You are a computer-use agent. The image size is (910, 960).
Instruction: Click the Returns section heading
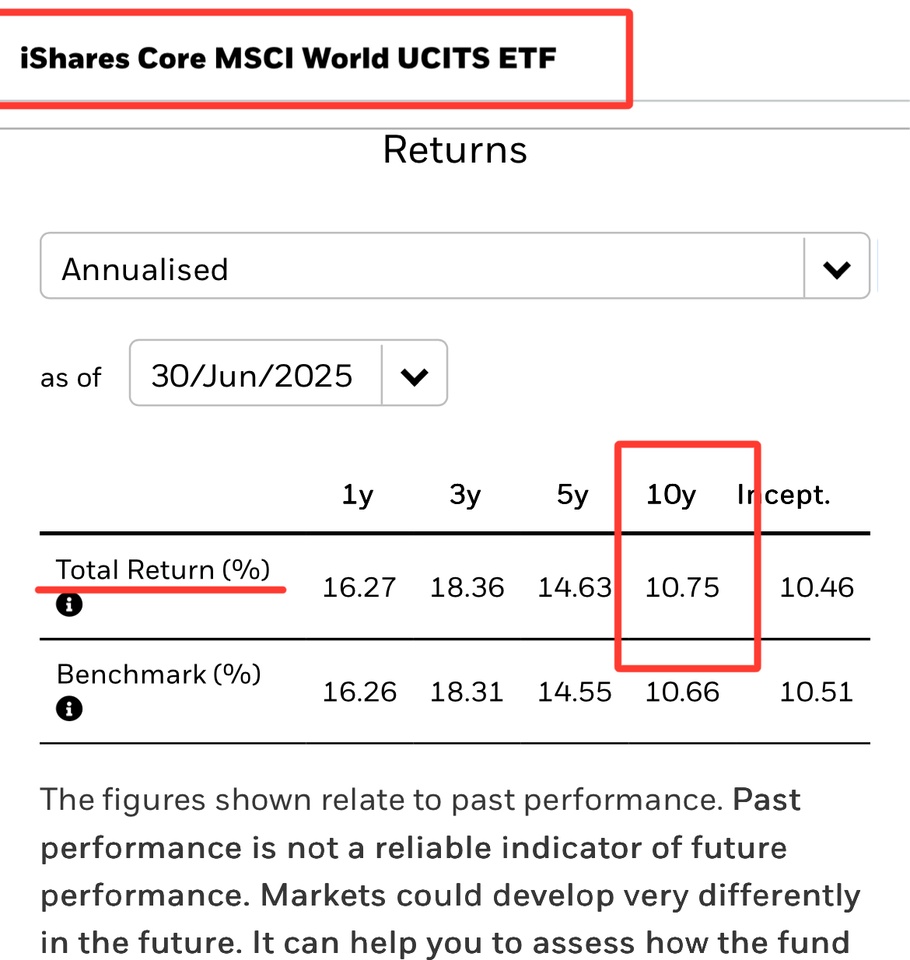[455, 149]
